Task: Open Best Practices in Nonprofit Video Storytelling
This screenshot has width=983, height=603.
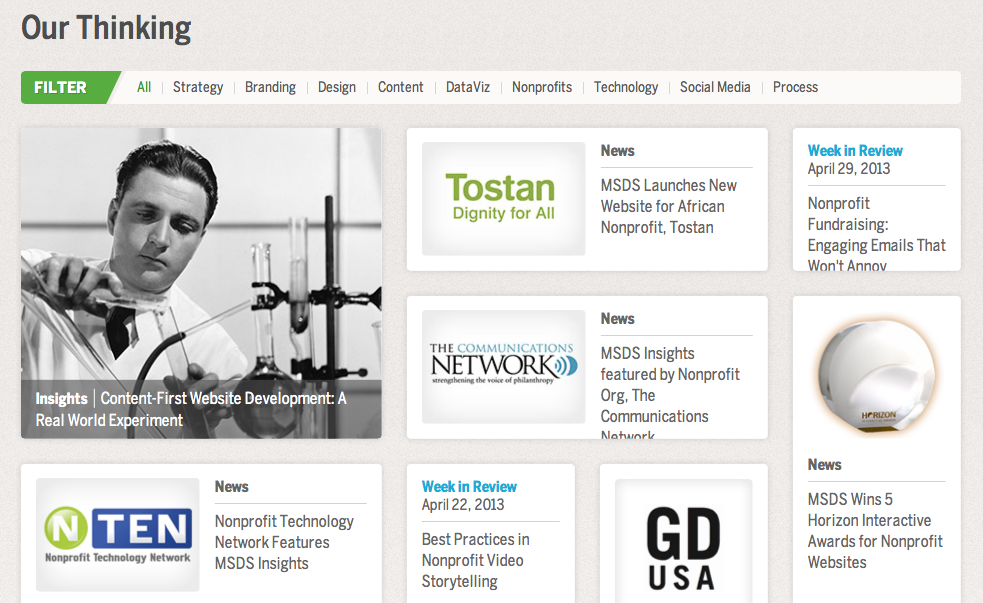Action: tap(475, 560)
